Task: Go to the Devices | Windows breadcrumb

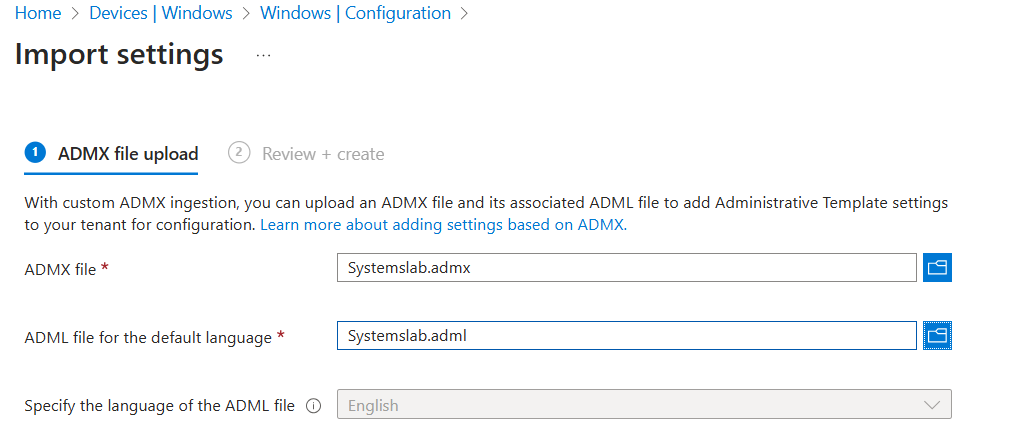Action: click(160, 14)
